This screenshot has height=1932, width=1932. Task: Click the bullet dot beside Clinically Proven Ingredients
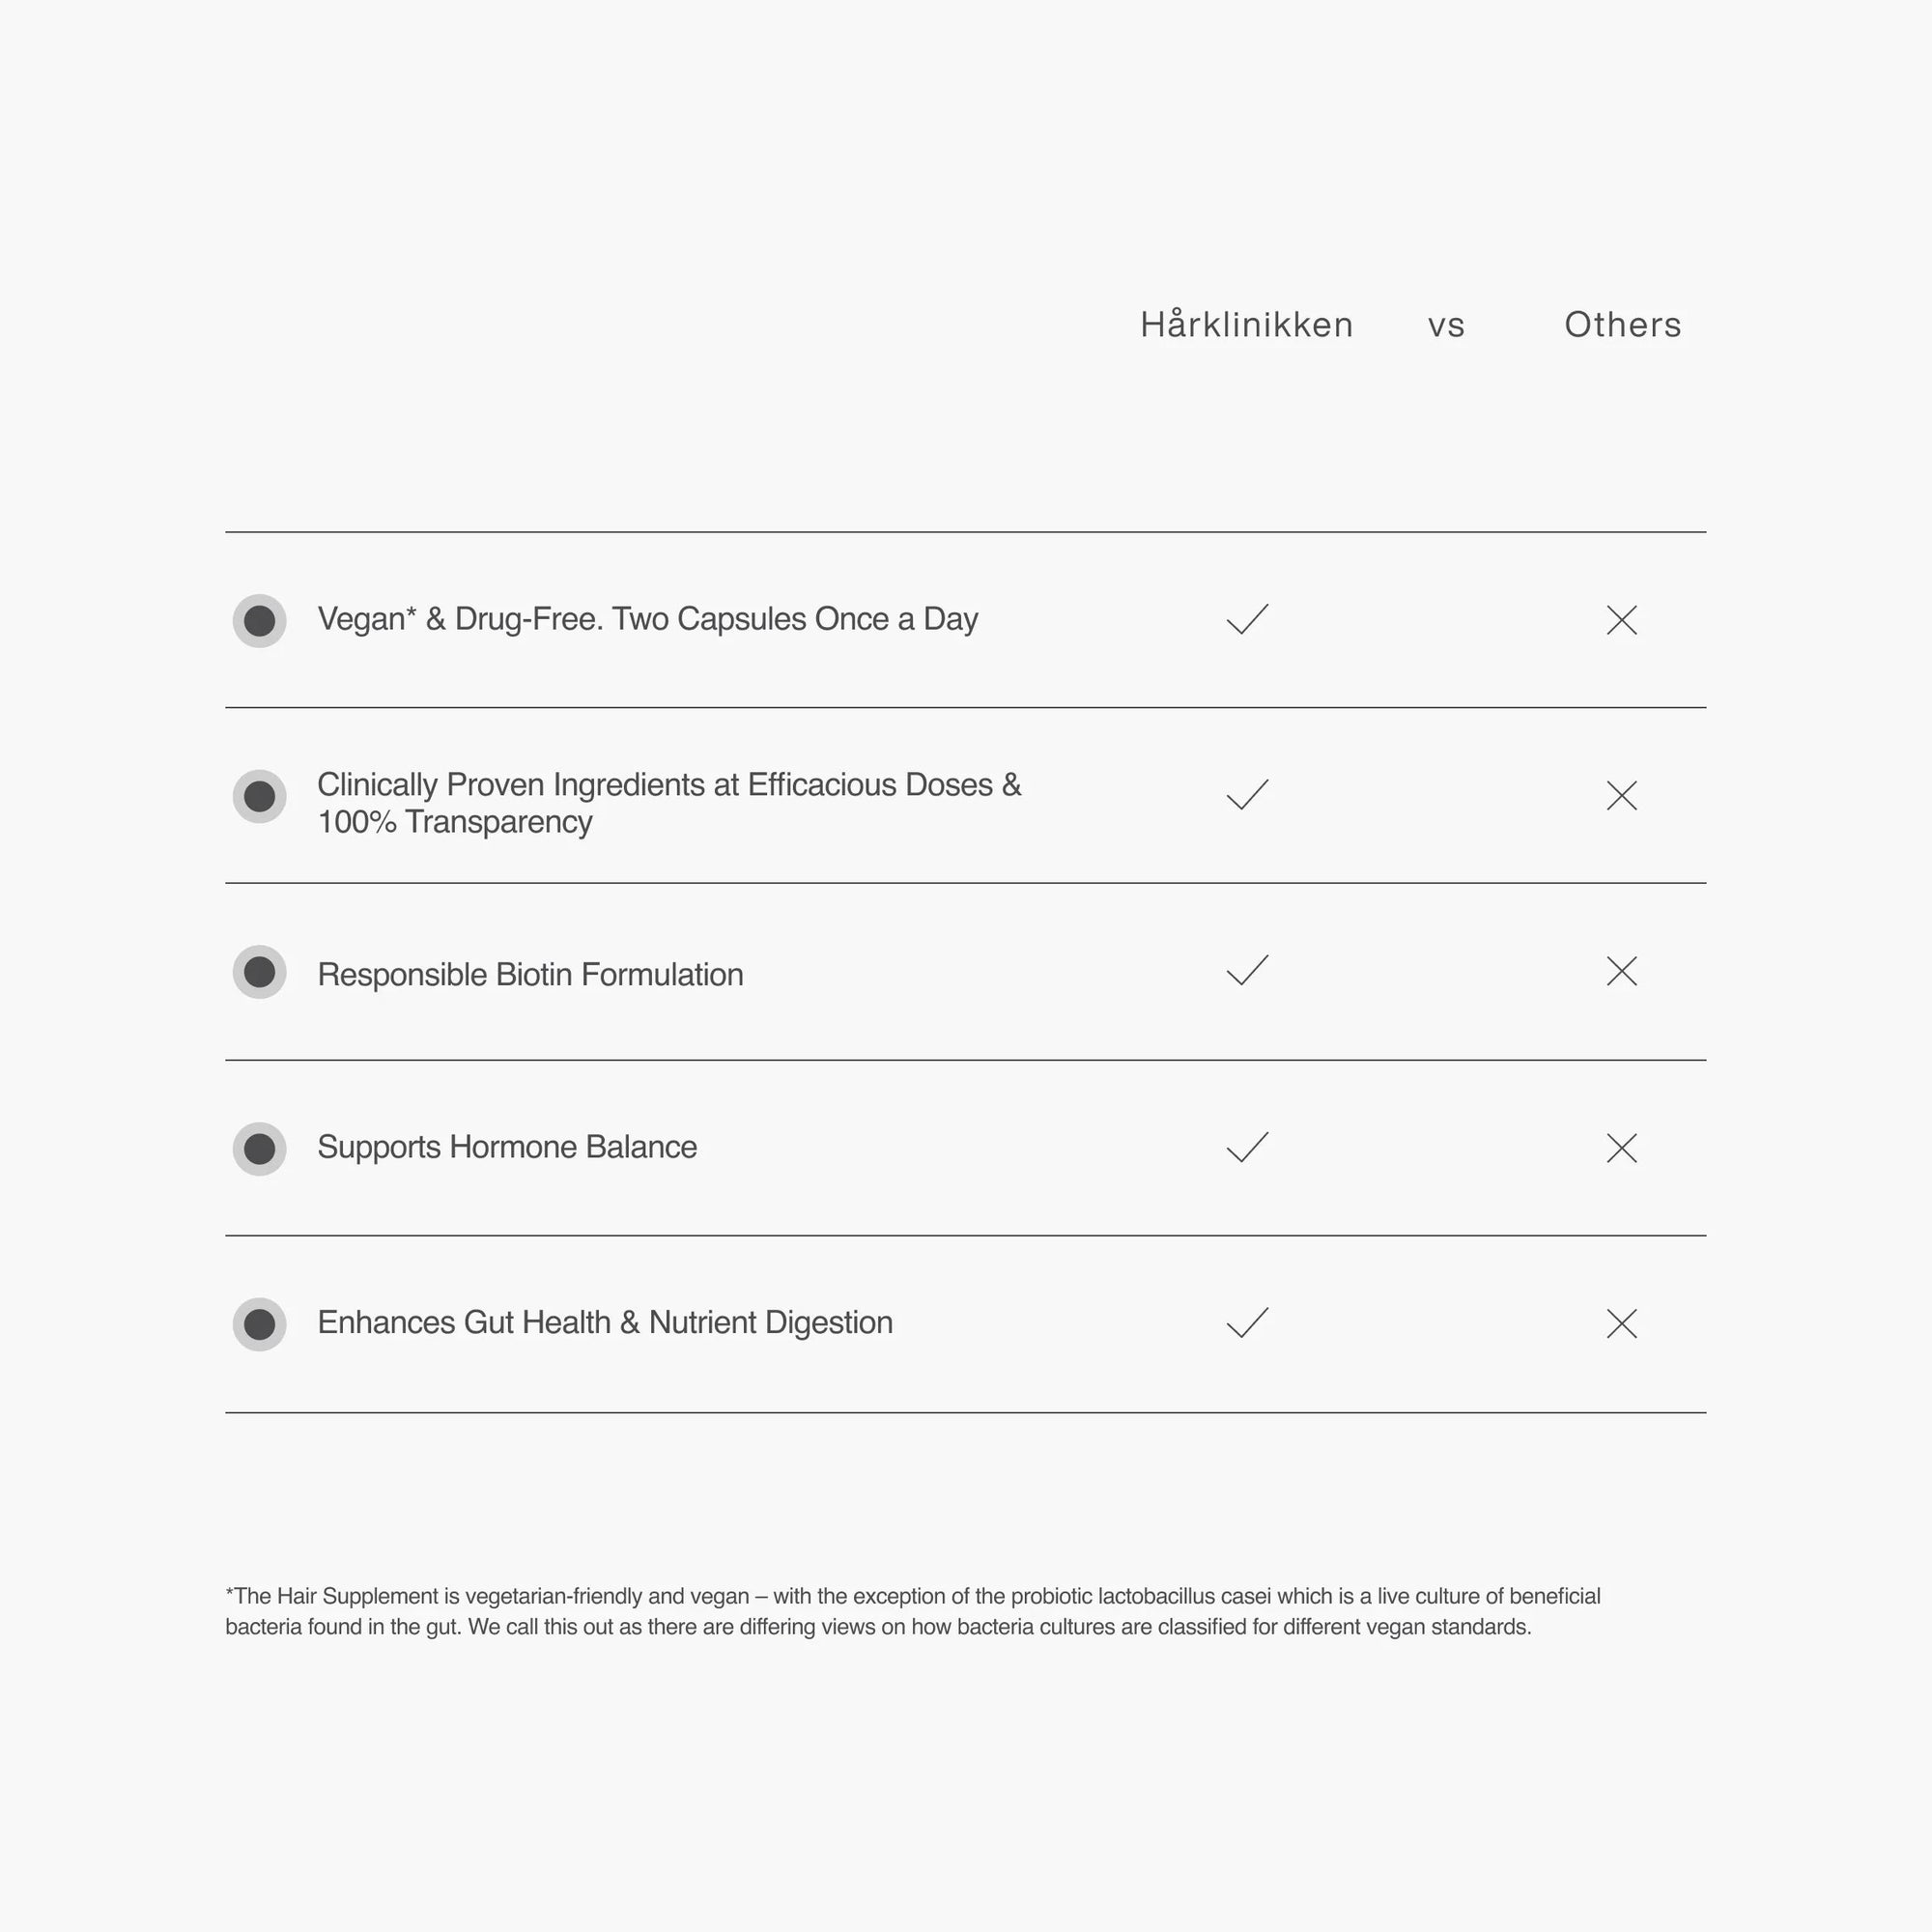(260, 797)
